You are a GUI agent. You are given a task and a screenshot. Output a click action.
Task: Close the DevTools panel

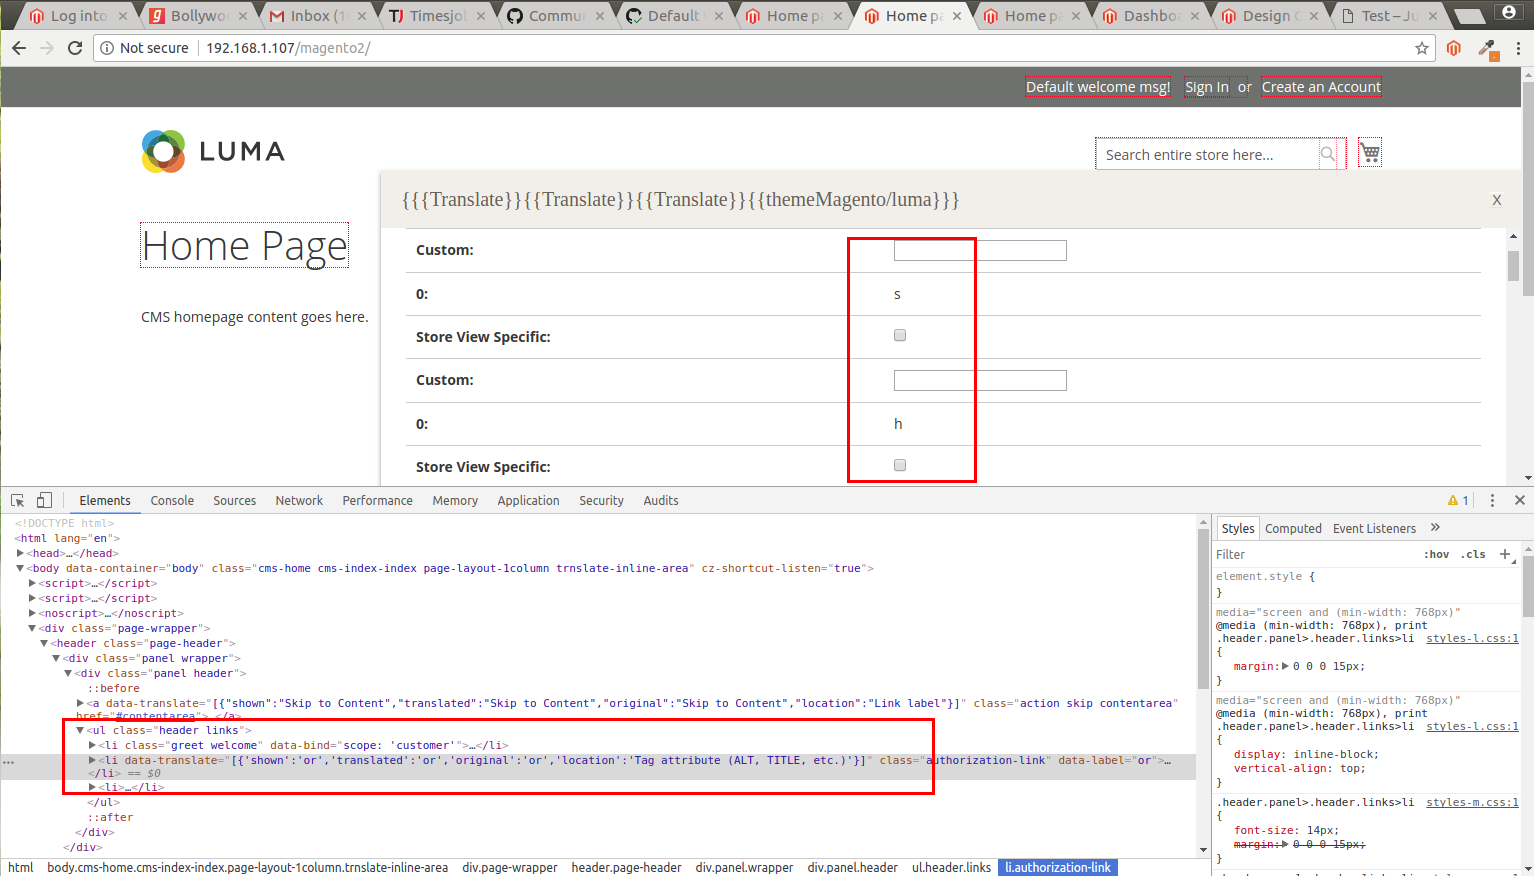(x=1519, y=500)
